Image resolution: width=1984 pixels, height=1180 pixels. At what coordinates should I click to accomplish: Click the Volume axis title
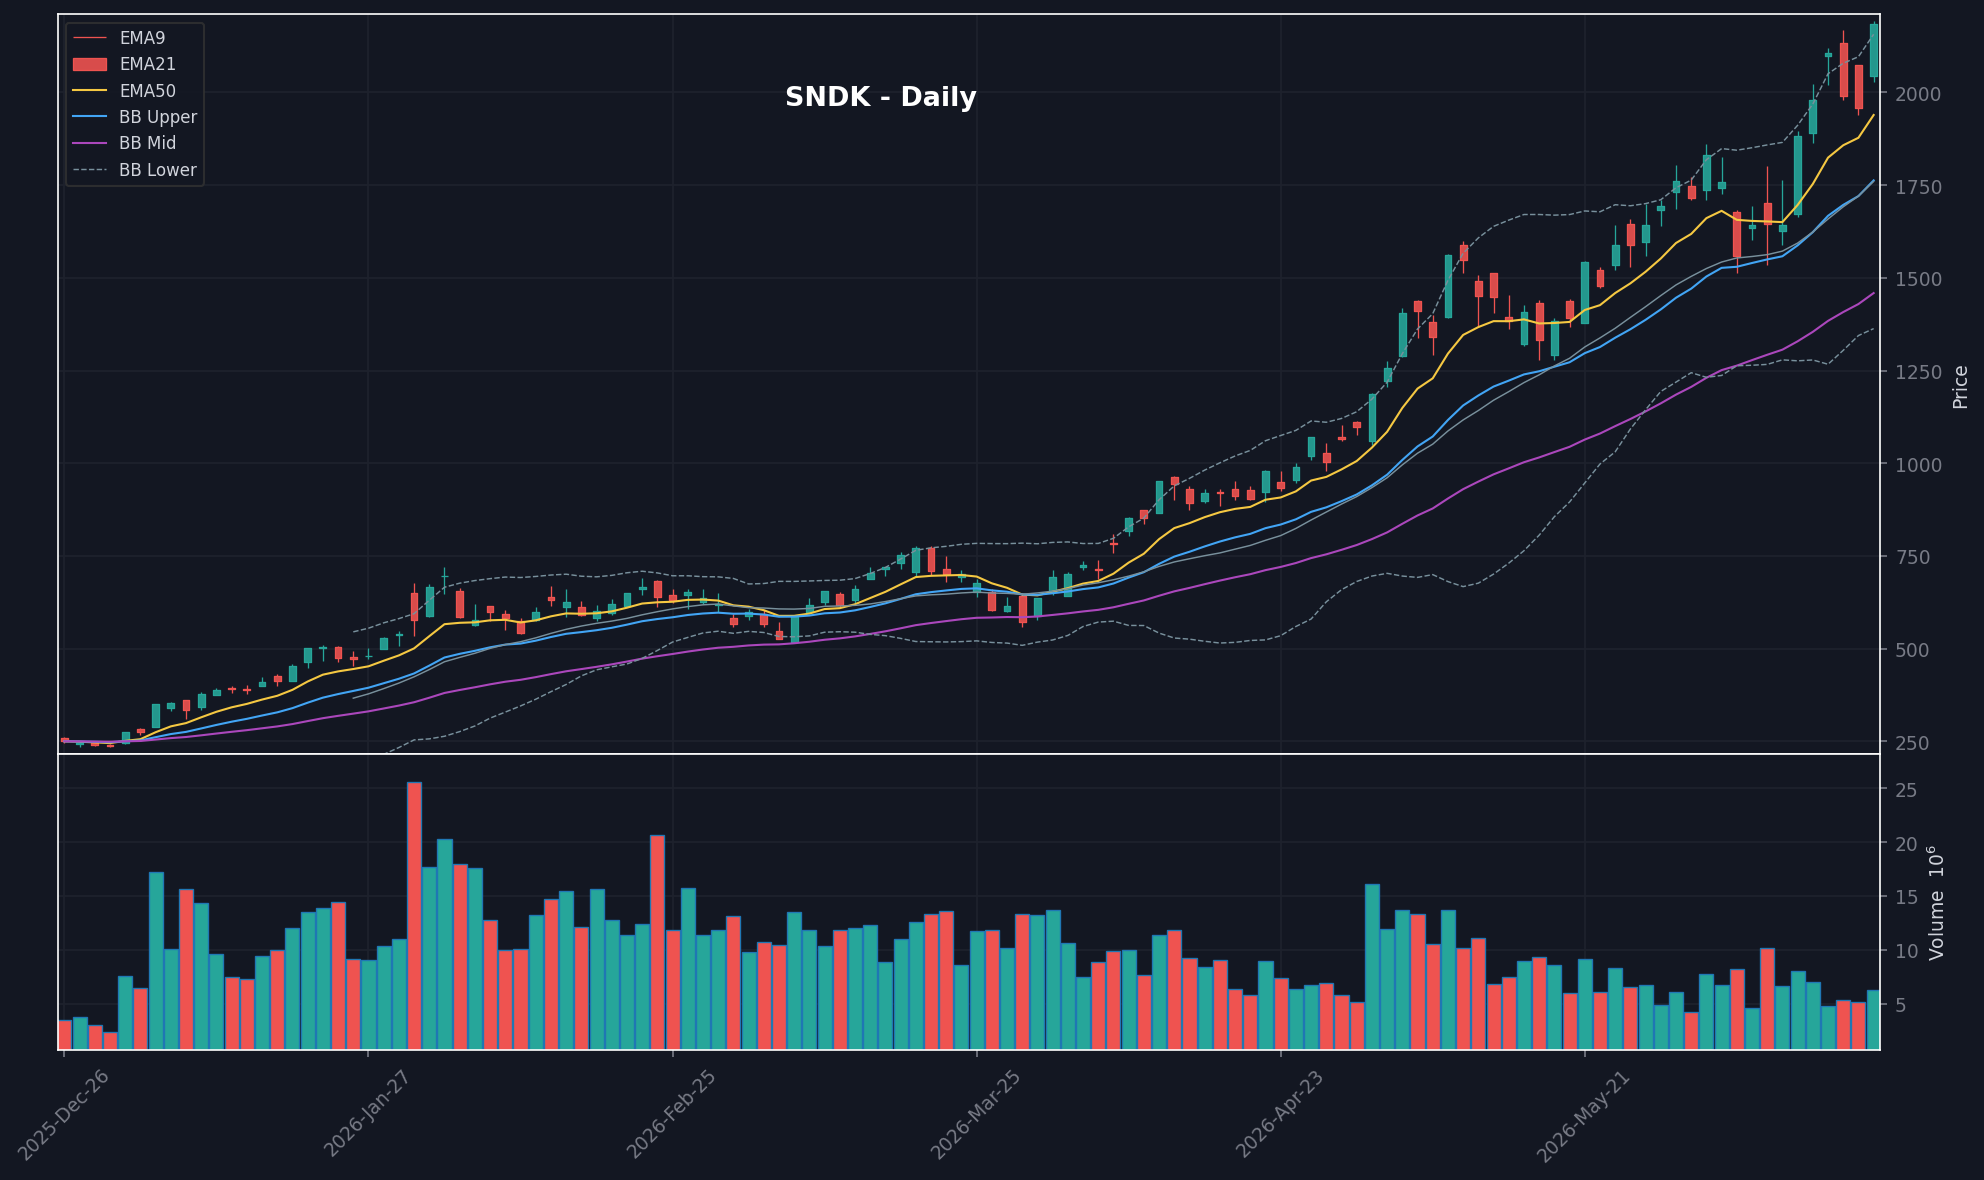(x=1937, y=903)
